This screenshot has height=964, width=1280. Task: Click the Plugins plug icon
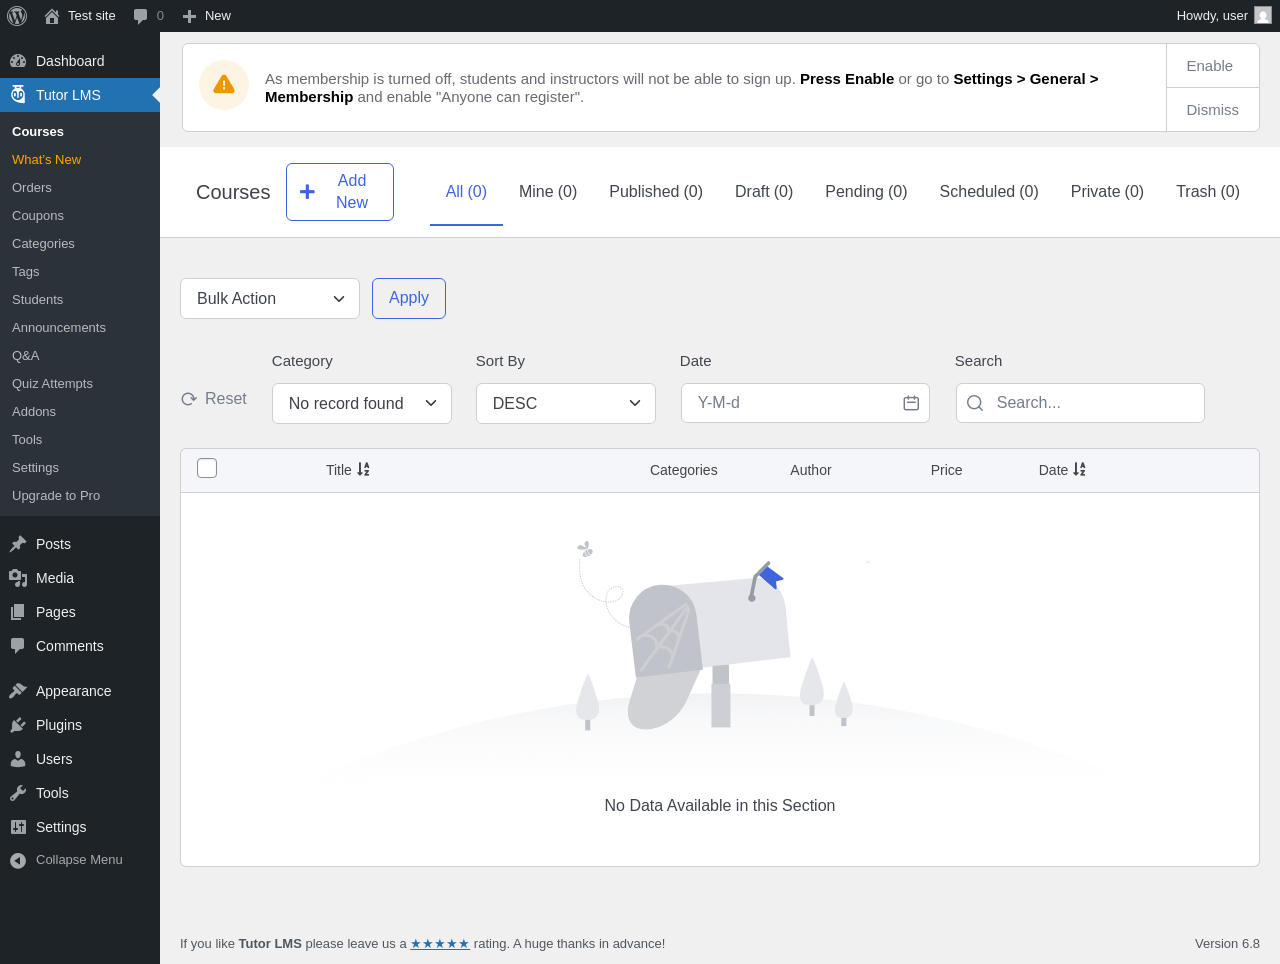click(x=18, y=725)
